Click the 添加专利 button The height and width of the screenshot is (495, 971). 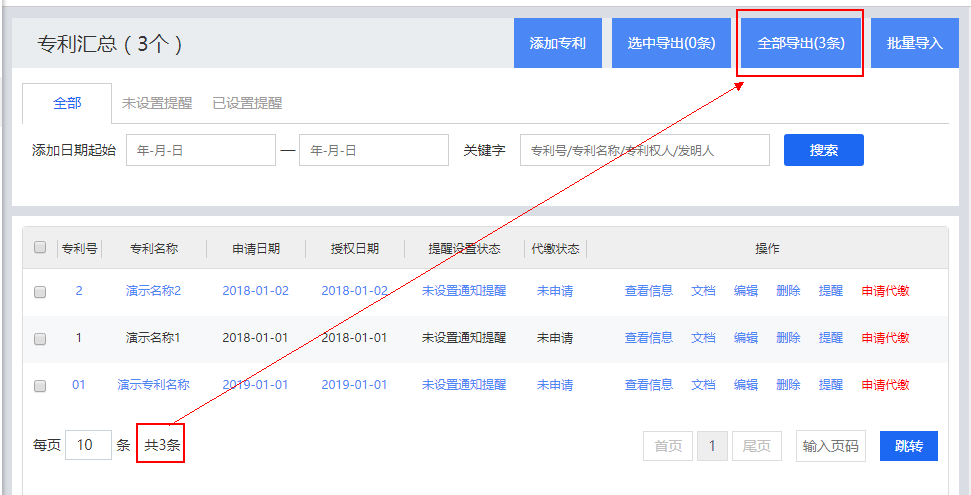pos(557,43)
